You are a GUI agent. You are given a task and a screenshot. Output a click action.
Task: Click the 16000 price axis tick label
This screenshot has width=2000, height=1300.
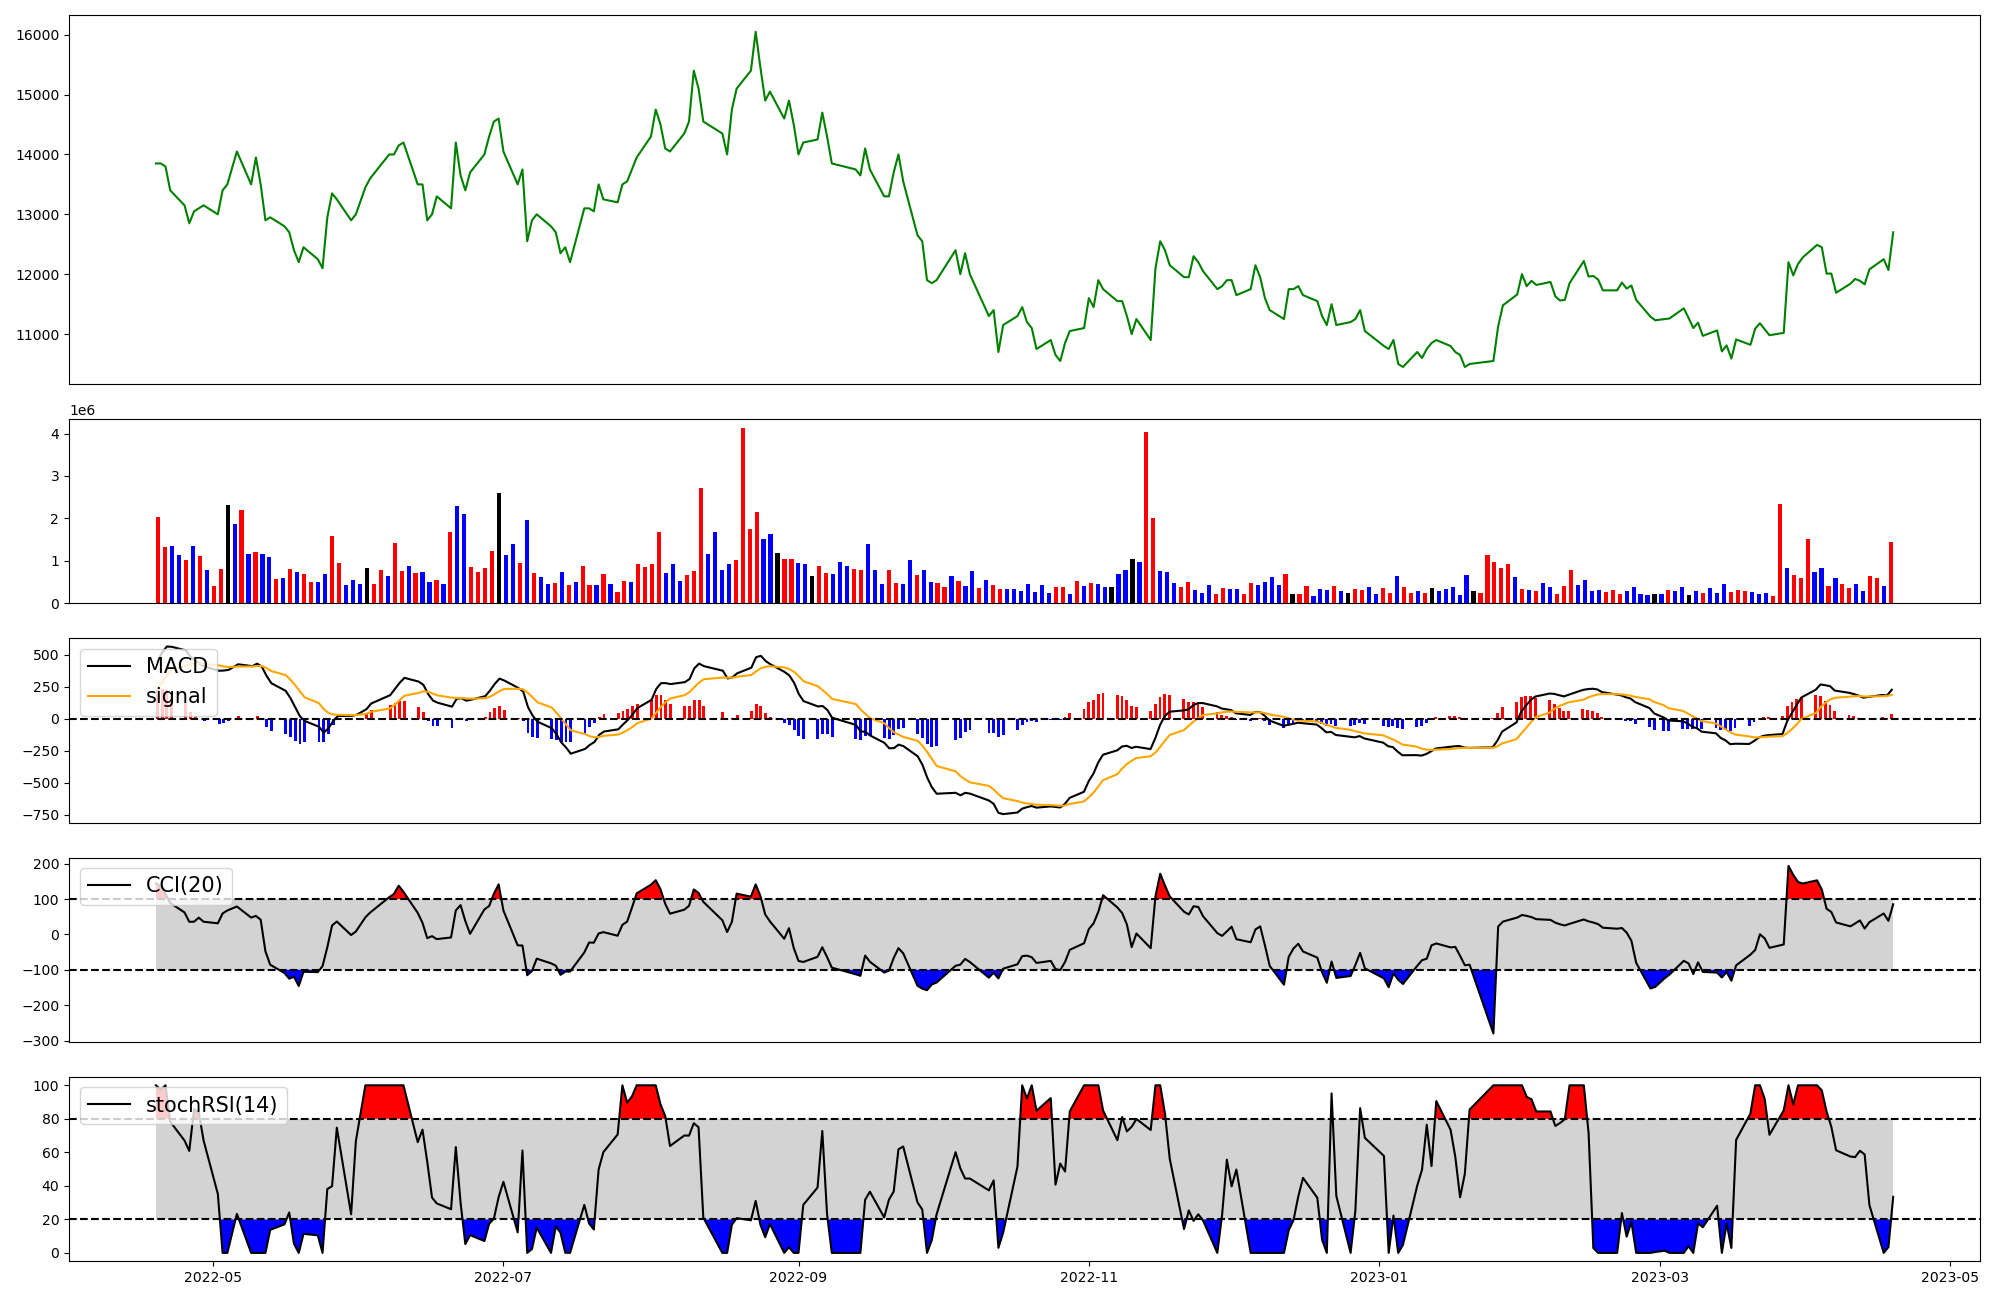click(38, 35)
